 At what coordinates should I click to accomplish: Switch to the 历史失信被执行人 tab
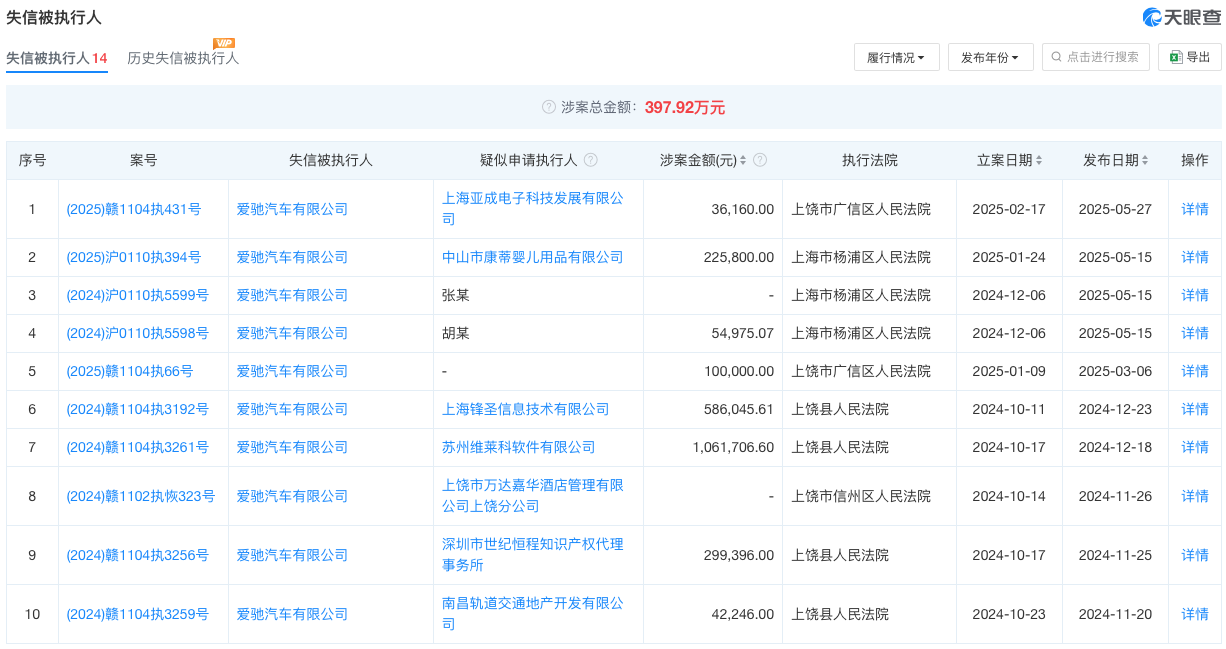(183, 58)
